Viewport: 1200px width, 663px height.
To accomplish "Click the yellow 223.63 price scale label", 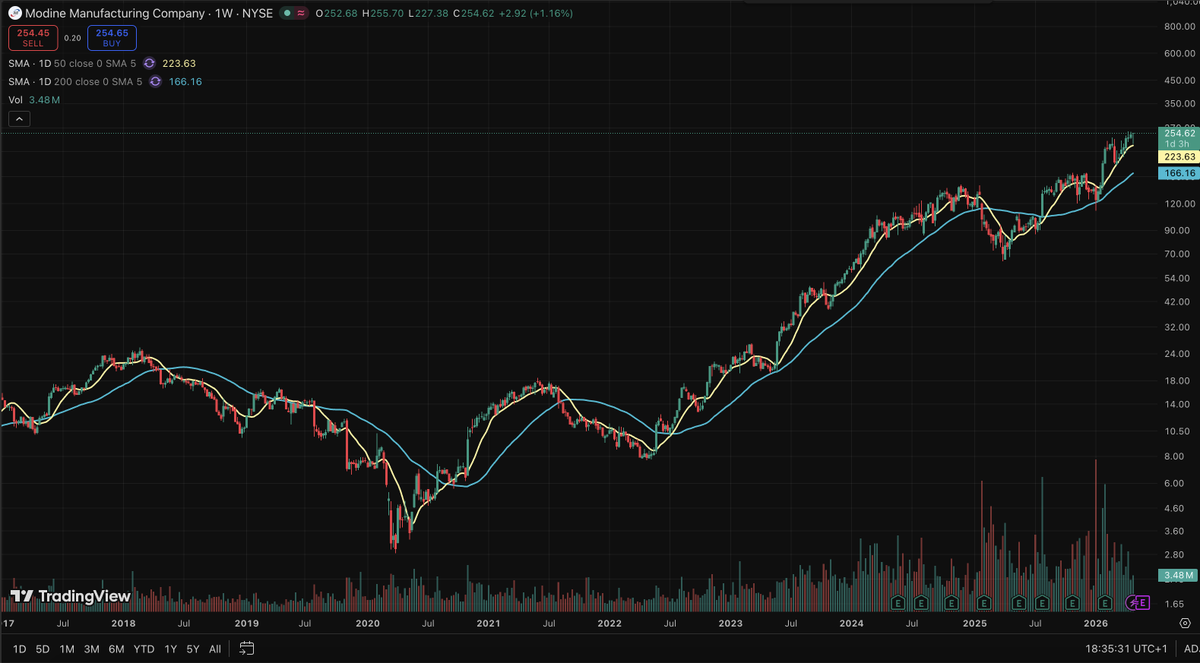I will pos(1177,157).
